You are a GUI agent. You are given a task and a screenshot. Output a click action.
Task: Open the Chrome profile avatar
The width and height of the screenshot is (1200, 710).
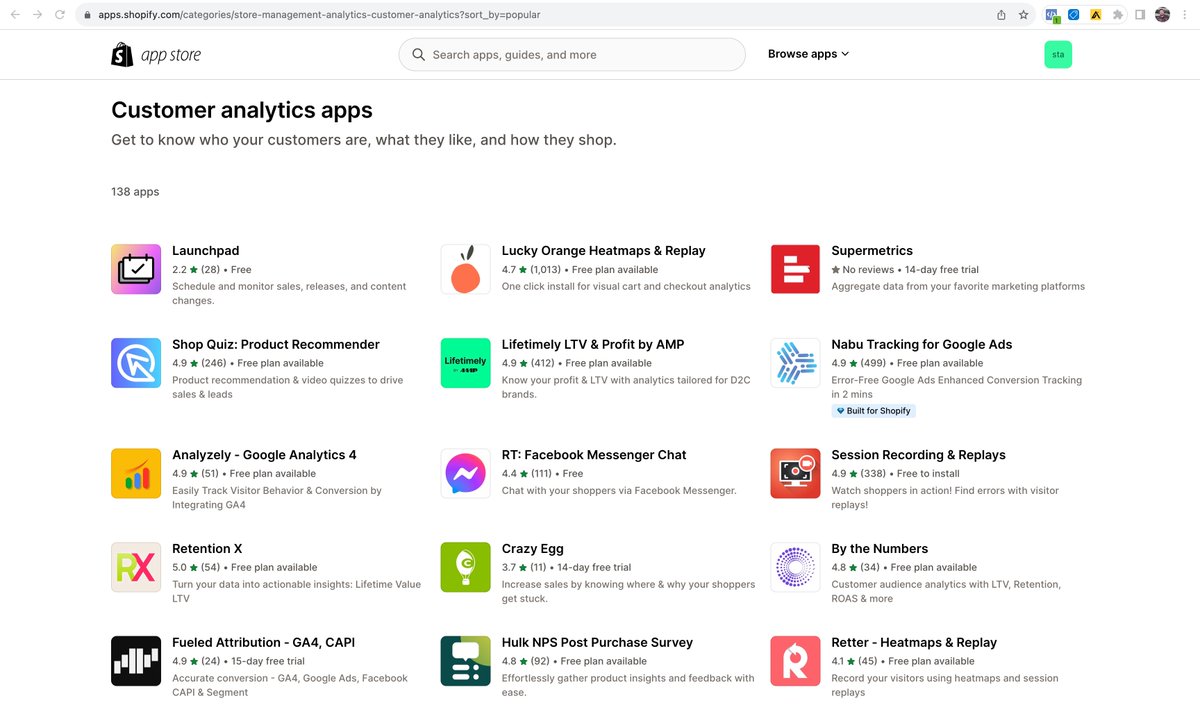(1162, 15)
